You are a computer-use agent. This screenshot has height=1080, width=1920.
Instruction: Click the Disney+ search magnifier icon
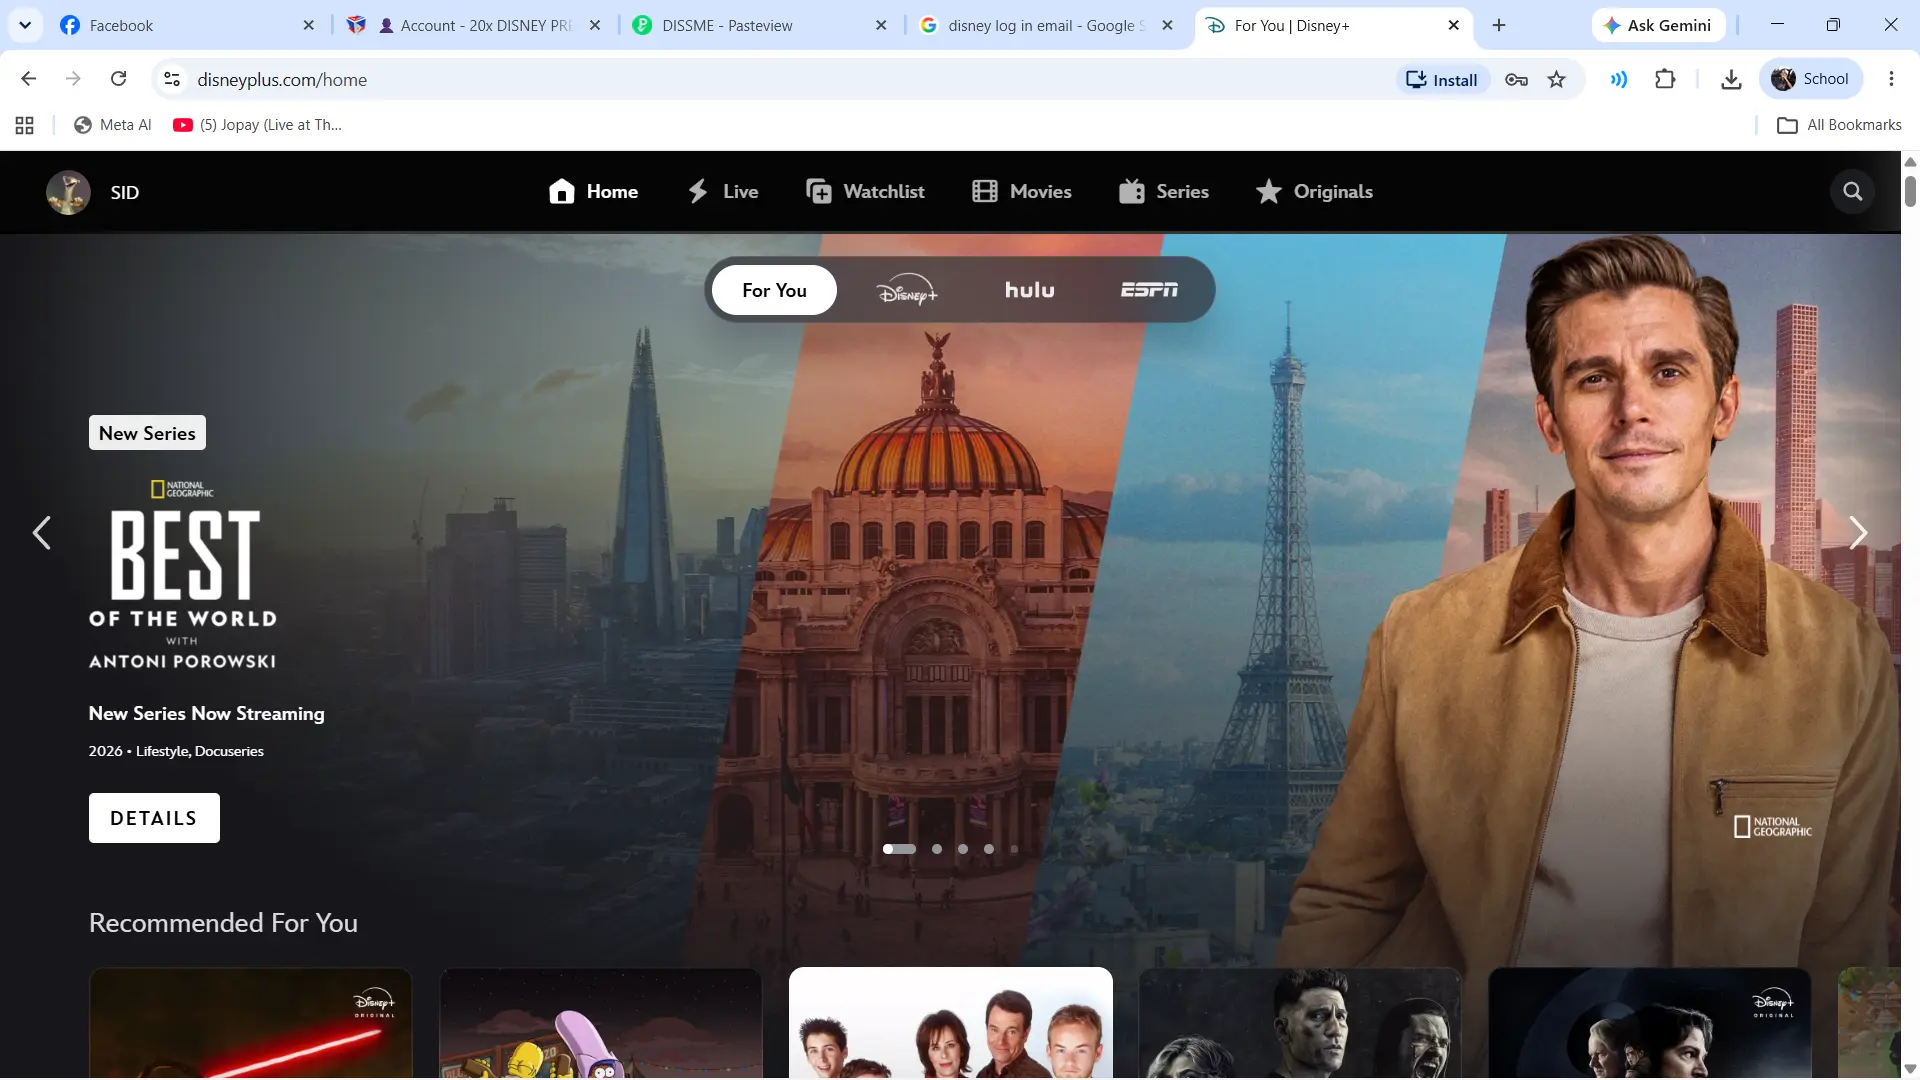point(1852,191)
